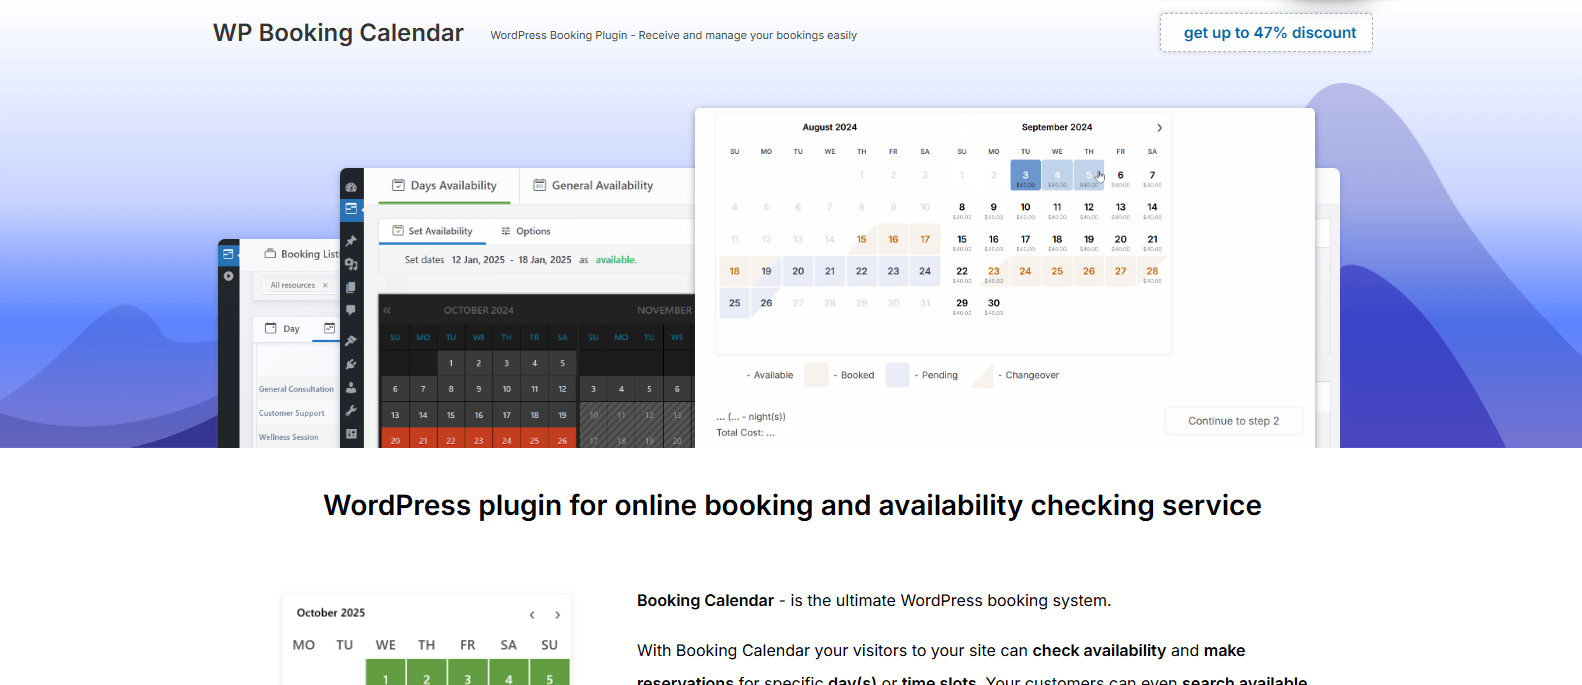Select the Posts pin icon in admin sidebar

coord(351,241)
